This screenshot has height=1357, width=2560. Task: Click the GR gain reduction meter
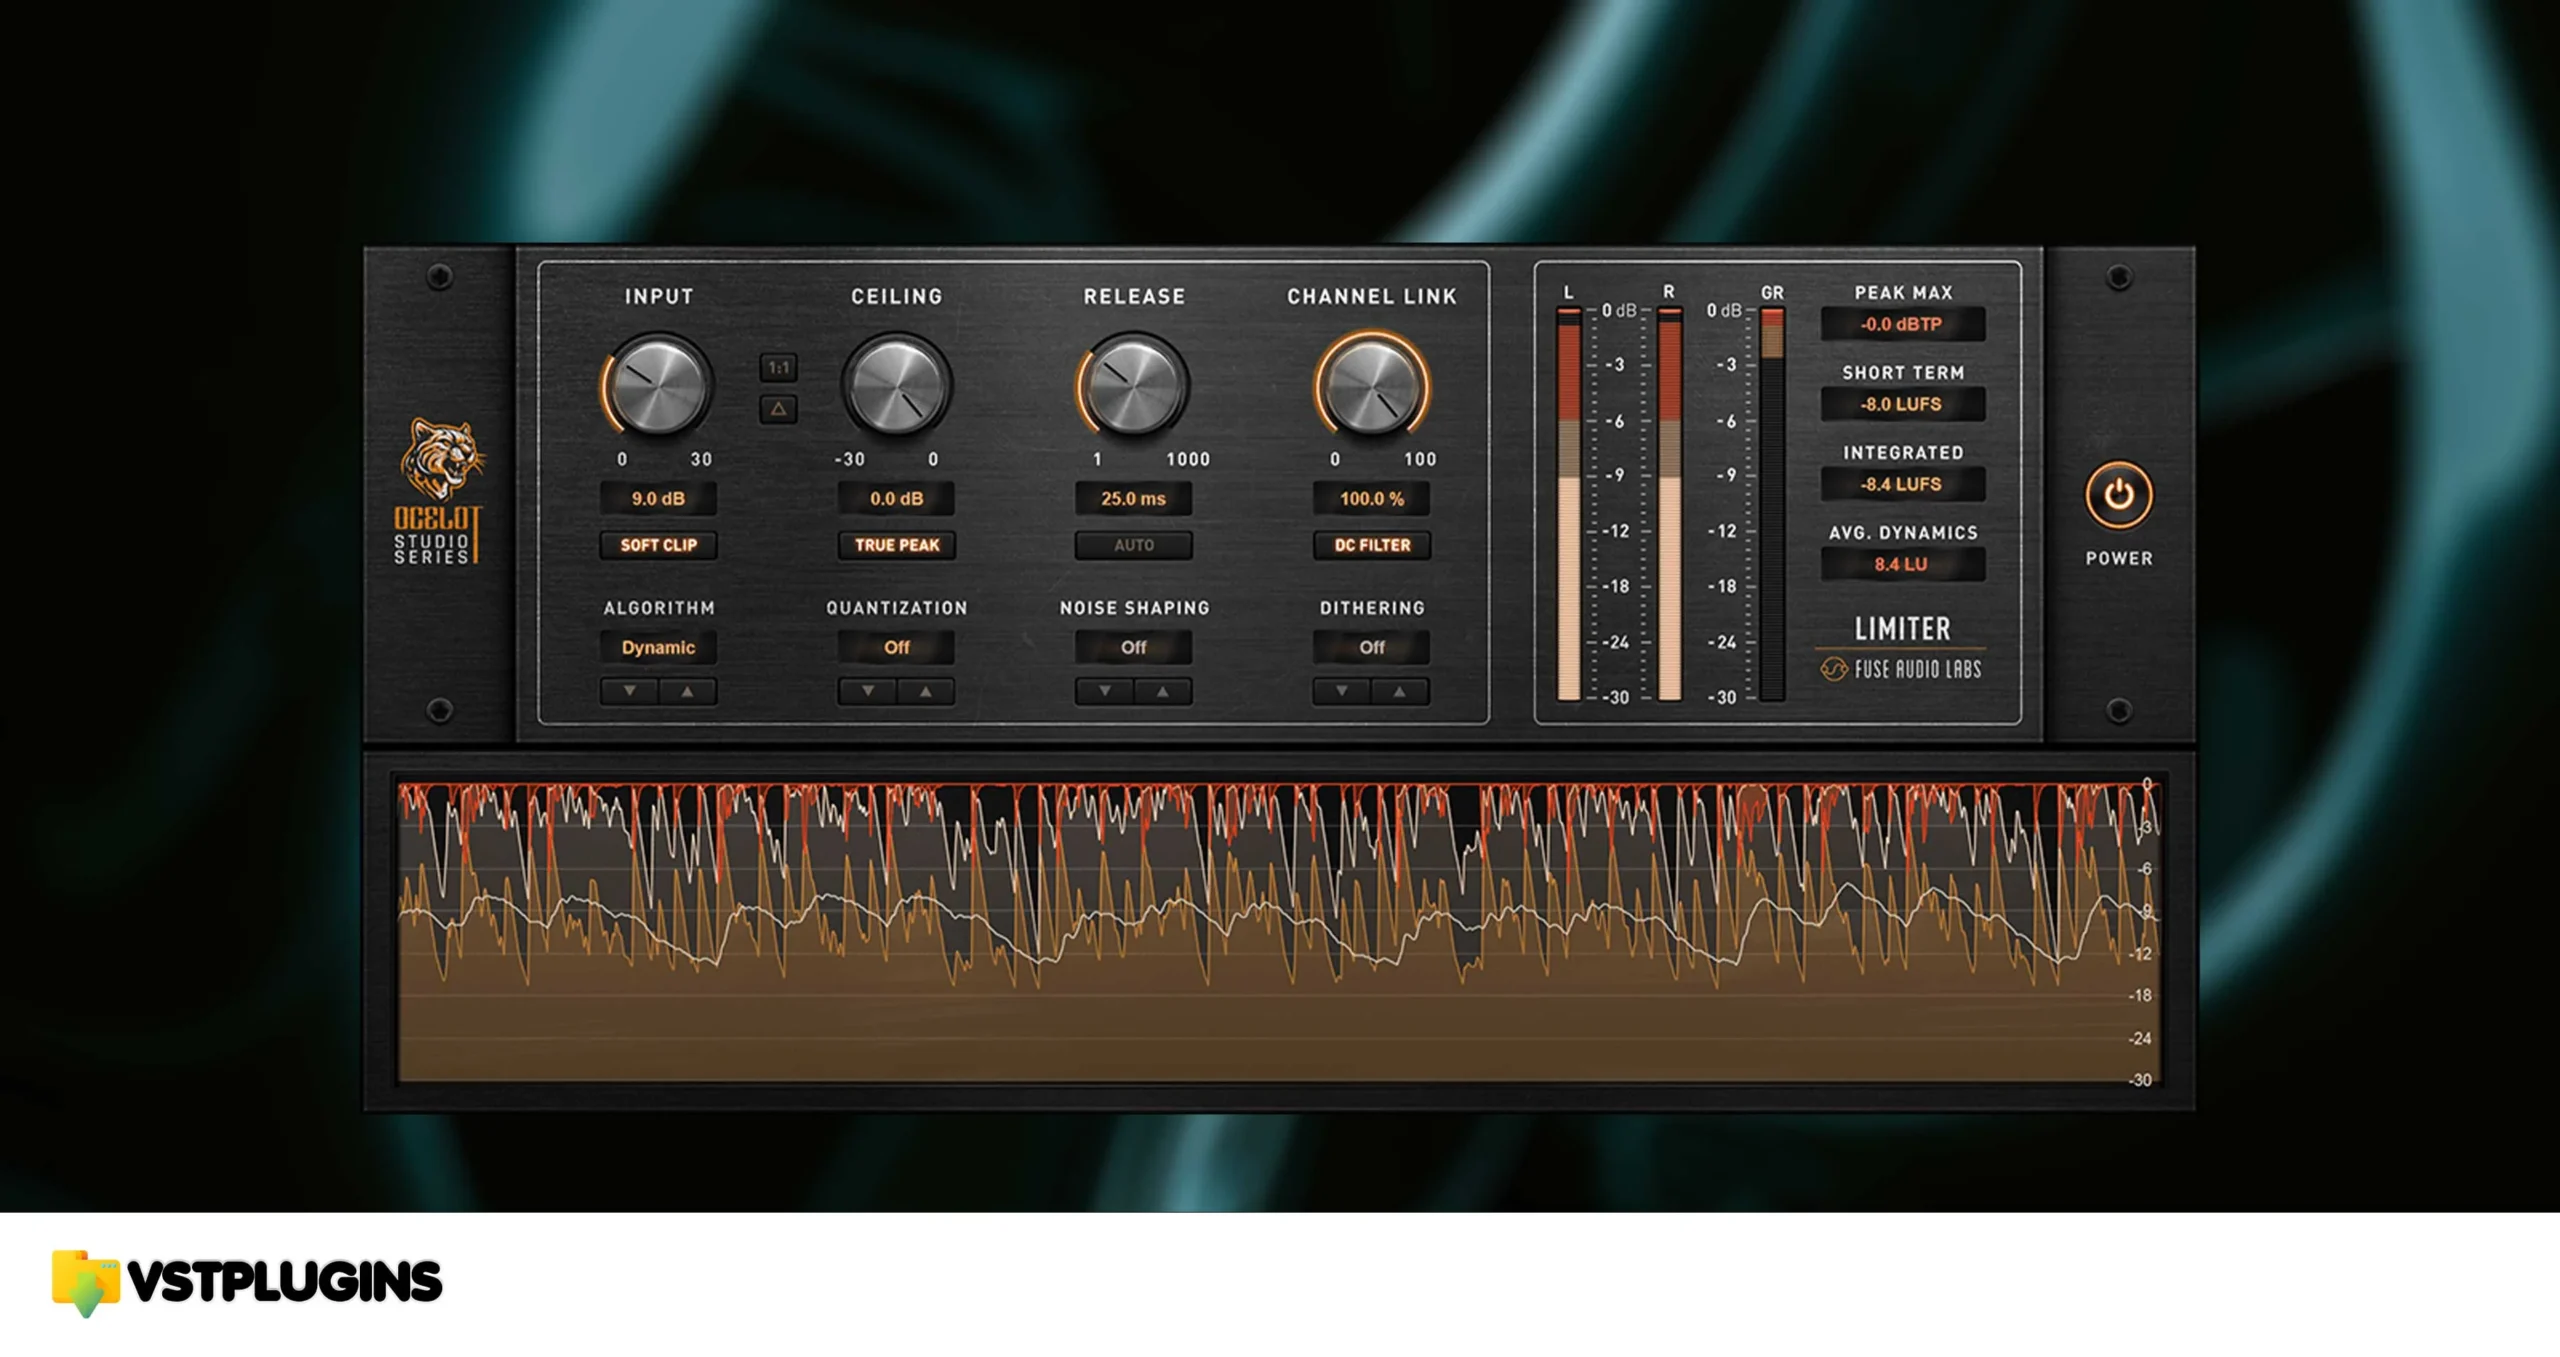tap(1772, 504)
